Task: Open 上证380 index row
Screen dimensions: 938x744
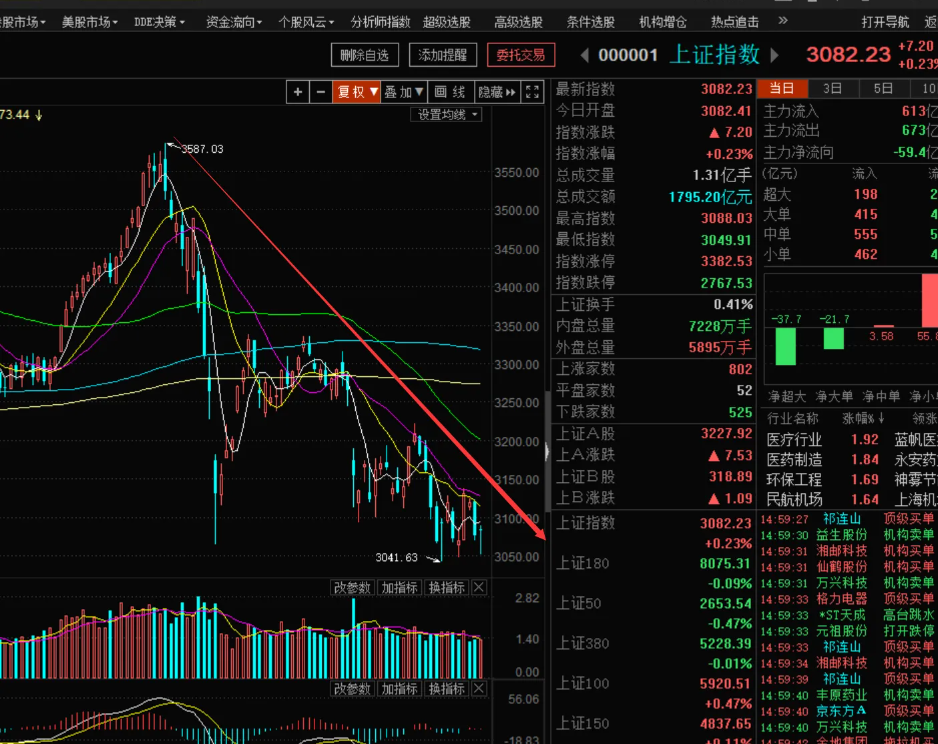Action: (x=654, y=652)
